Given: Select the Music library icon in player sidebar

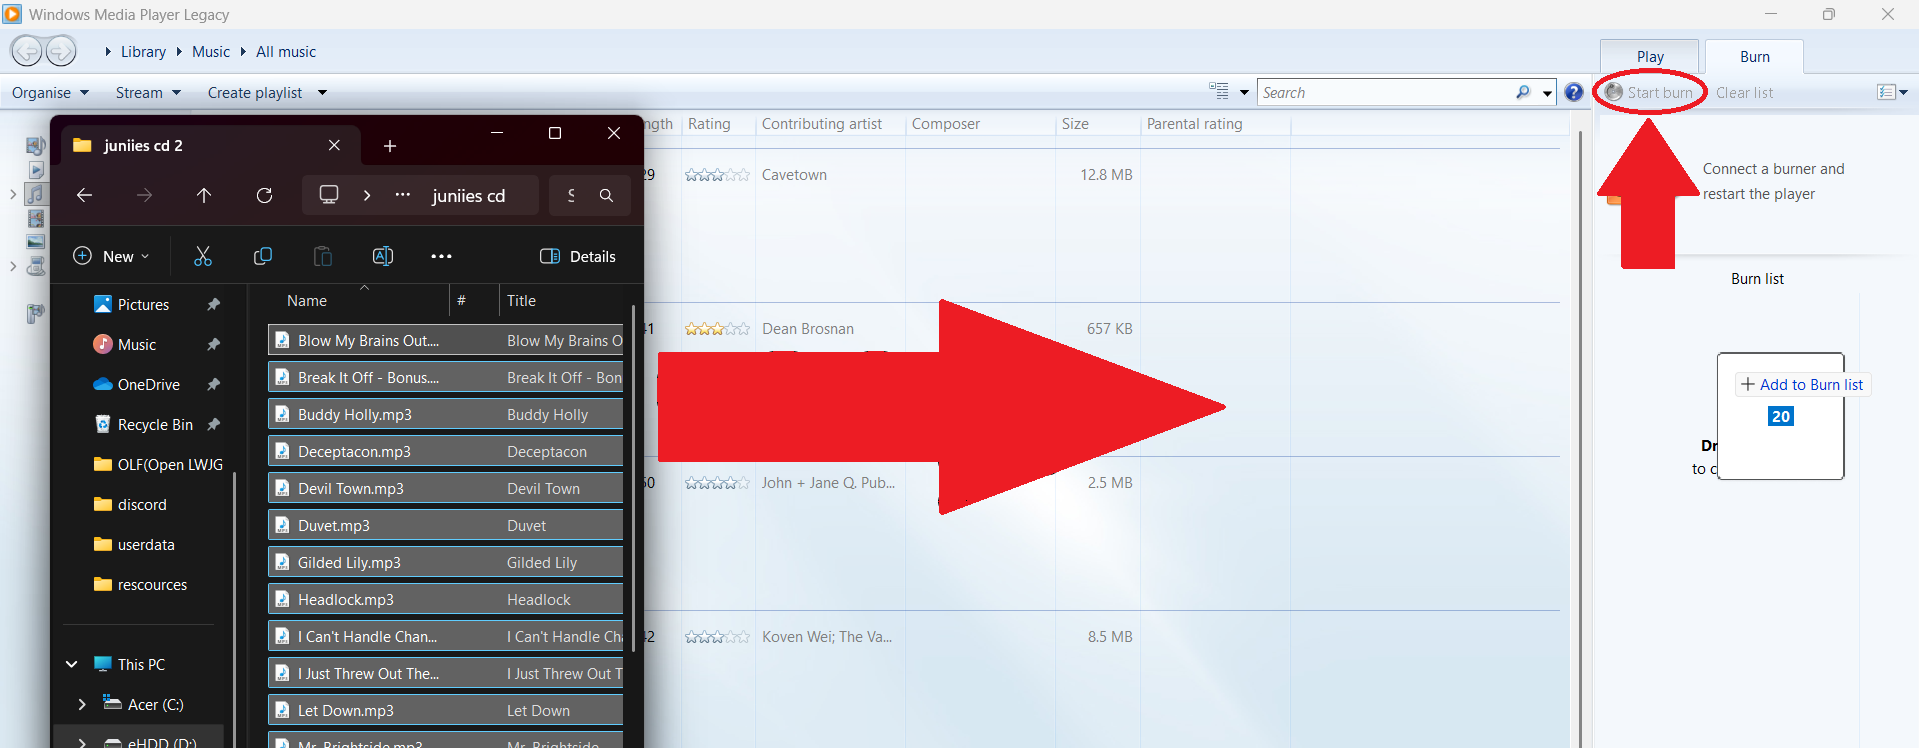Looking at the screenshot, I should 36,194.
